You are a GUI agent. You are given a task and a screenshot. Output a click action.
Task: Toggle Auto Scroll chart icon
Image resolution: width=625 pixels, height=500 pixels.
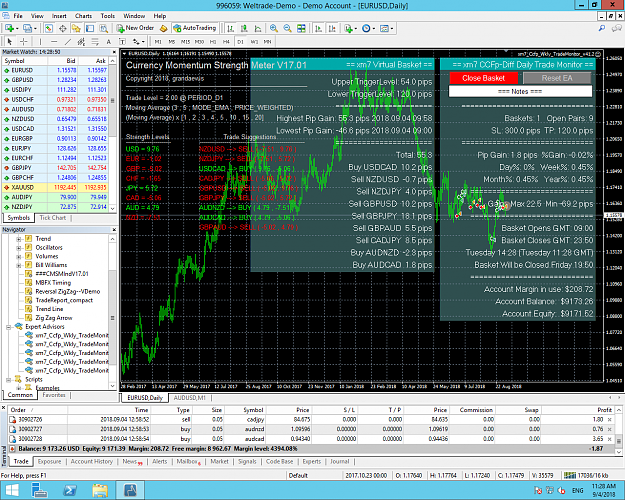pos(318,28)
